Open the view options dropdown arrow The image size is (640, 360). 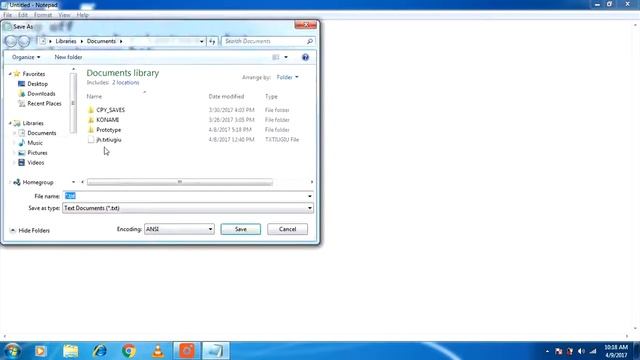click(286, 57)
